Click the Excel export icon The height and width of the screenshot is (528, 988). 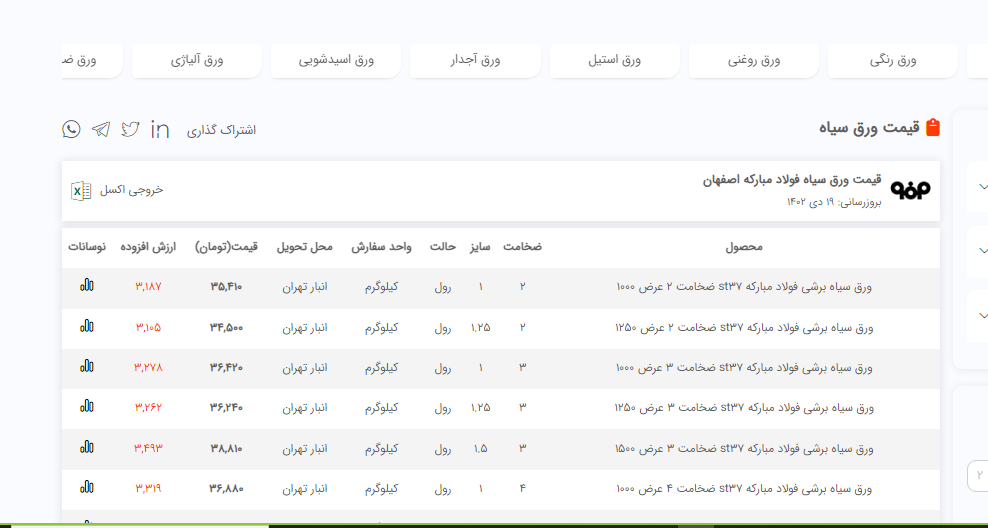pyautogui.click(x=81, y=190)
